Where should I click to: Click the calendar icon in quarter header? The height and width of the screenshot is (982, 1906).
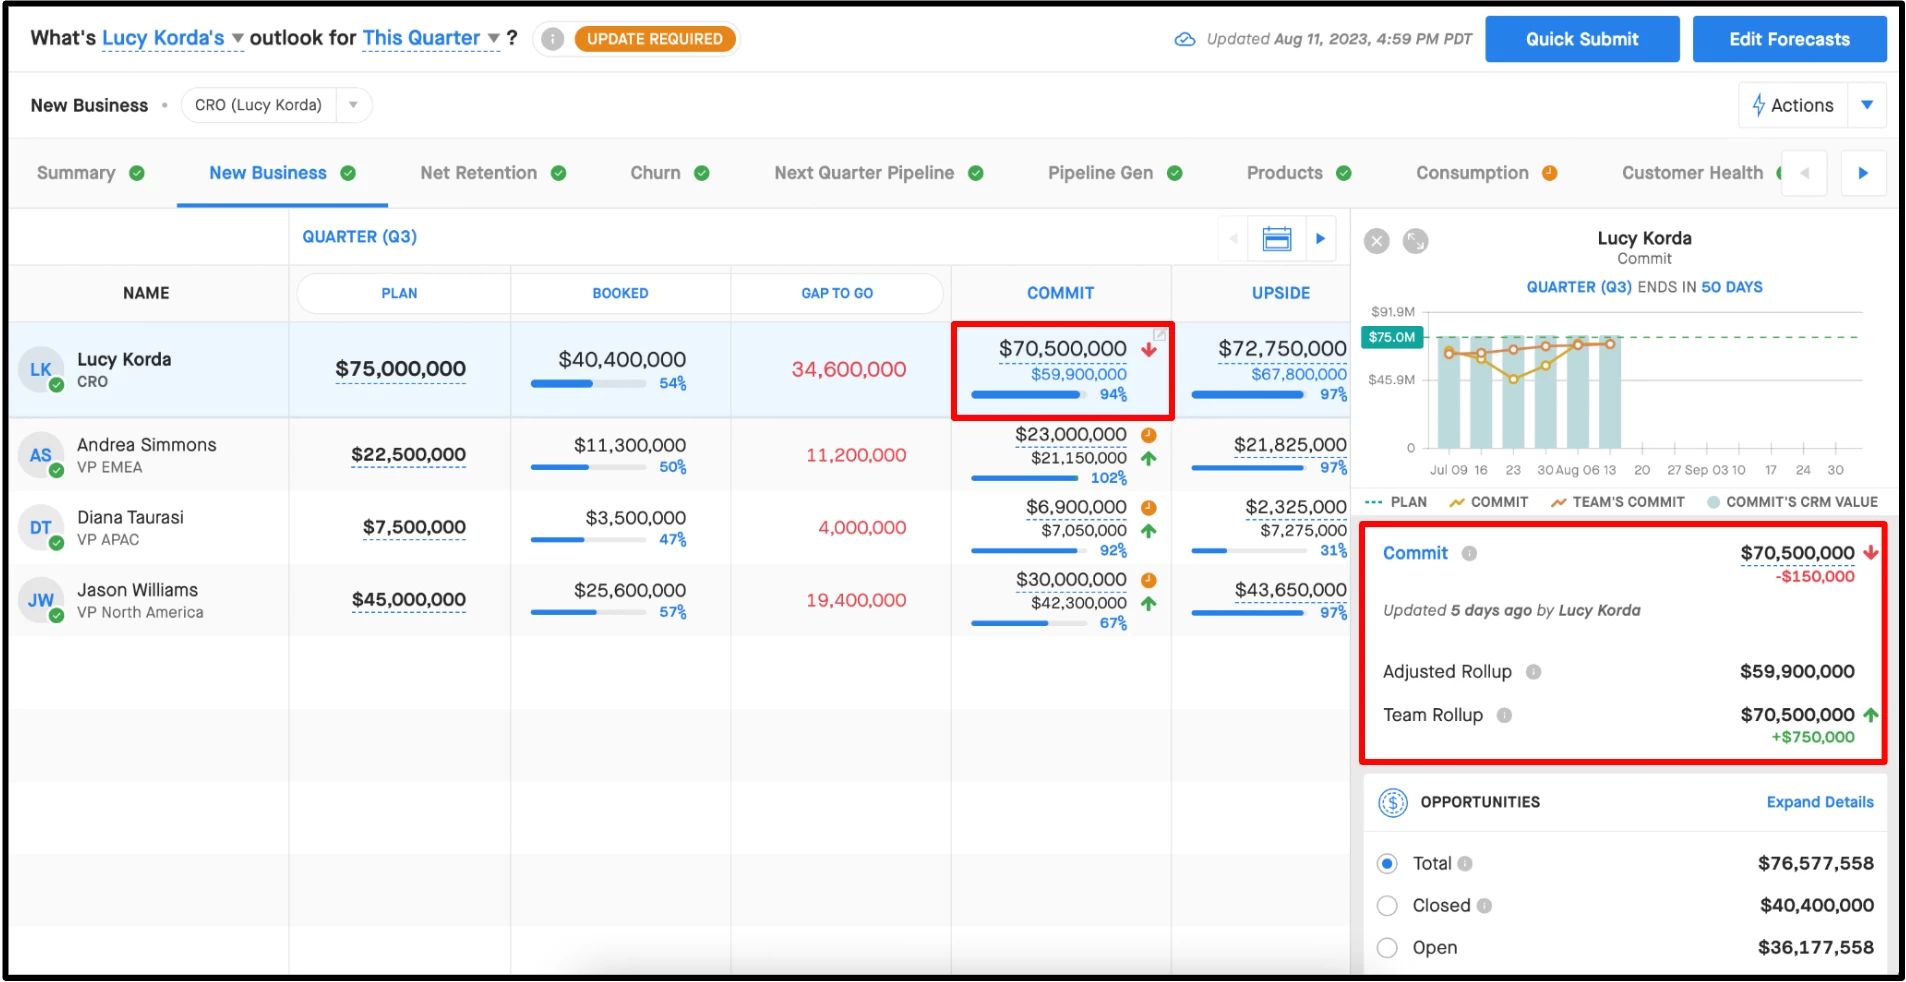1277,239
